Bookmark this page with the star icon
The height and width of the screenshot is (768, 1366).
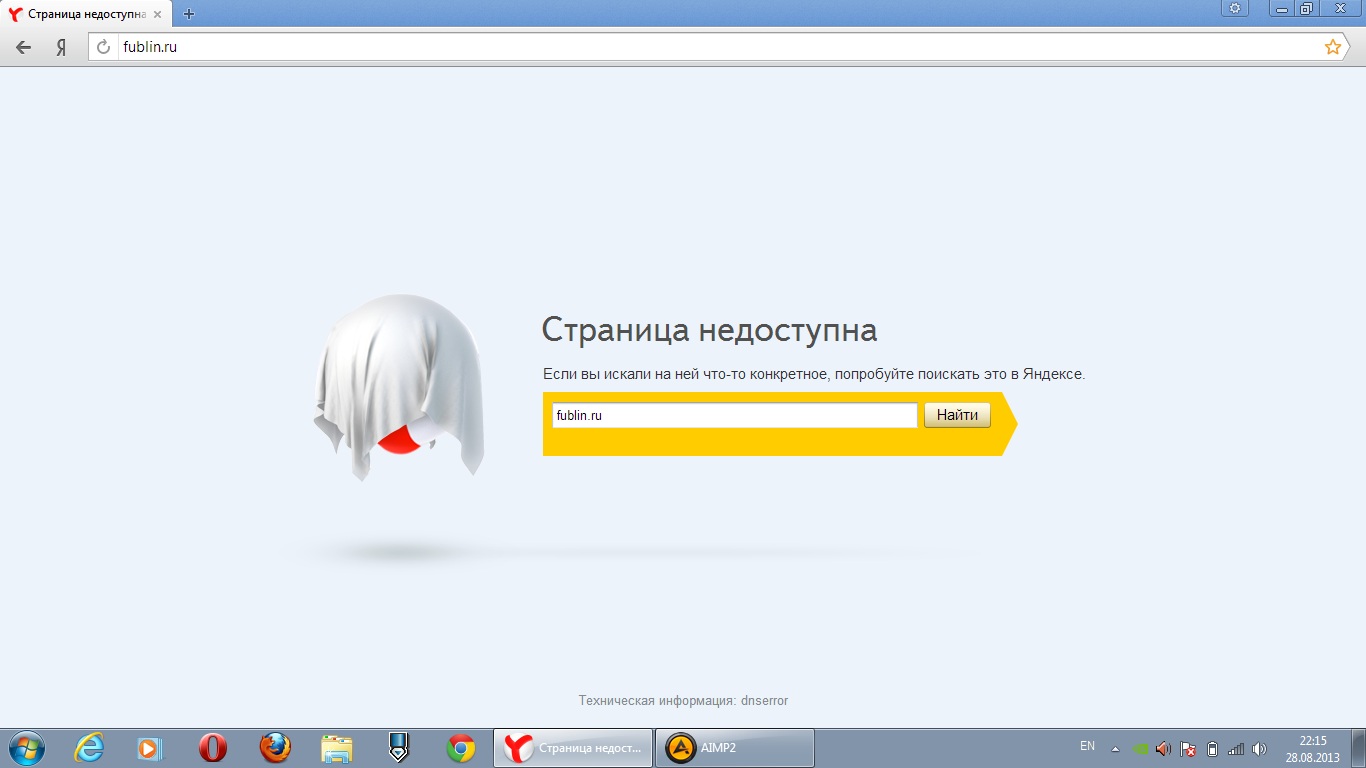[1332, 47]
